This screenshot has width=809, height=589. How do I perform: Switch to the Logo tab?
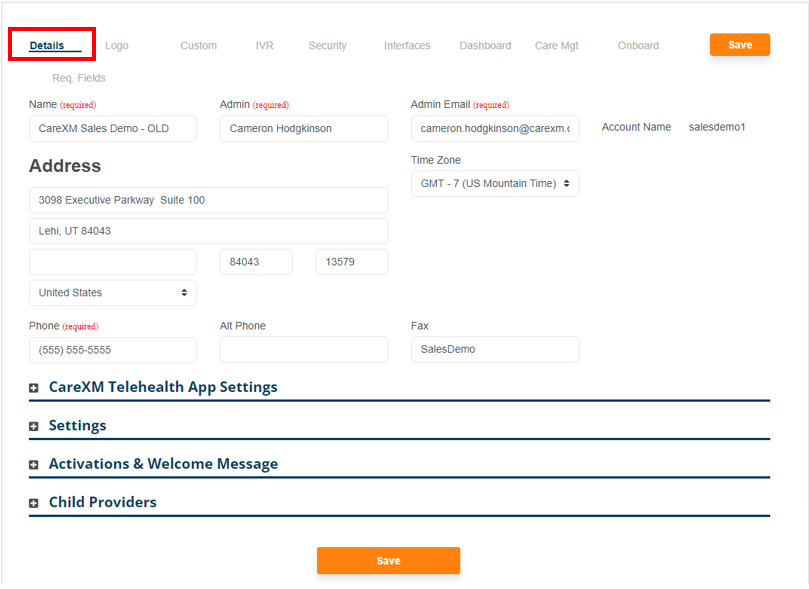coord(117,46)
